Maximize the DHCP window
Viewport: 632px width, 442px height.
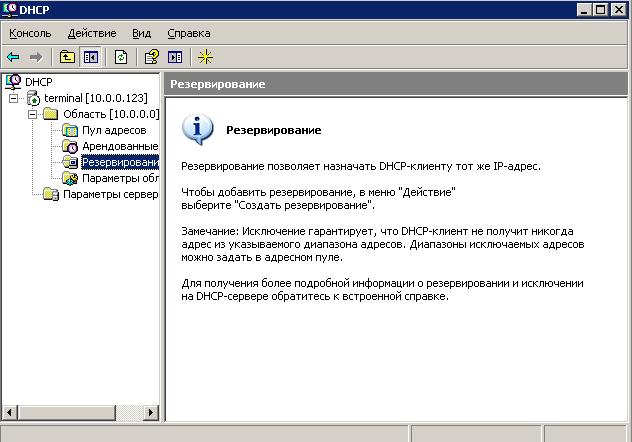(x=602, y=9)
